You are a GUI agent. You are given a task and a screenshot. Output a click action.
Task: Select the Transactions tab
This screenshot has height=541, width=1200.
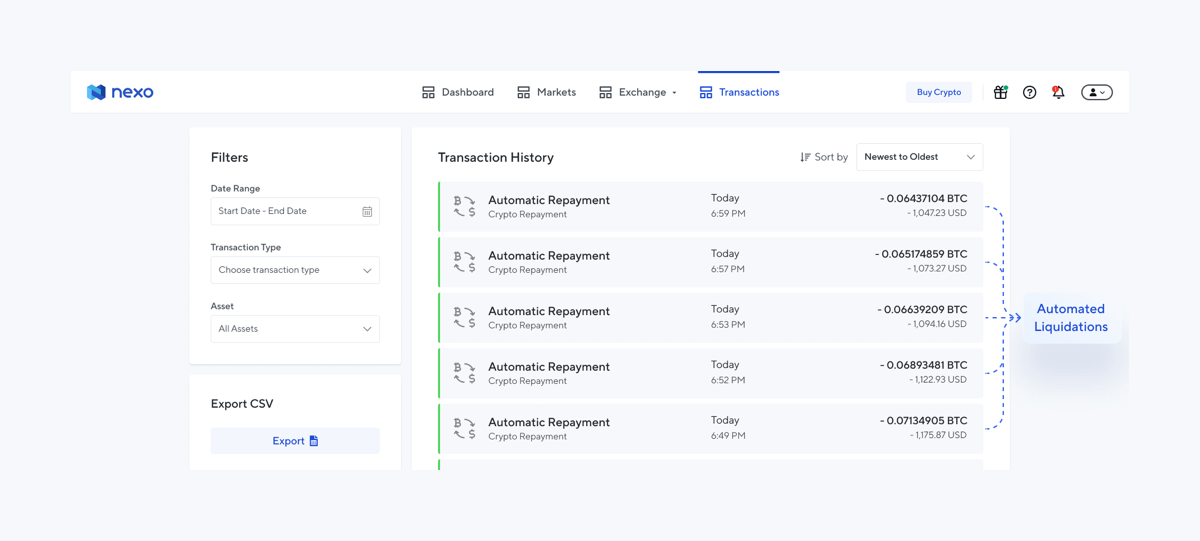[x=739, y=92]
